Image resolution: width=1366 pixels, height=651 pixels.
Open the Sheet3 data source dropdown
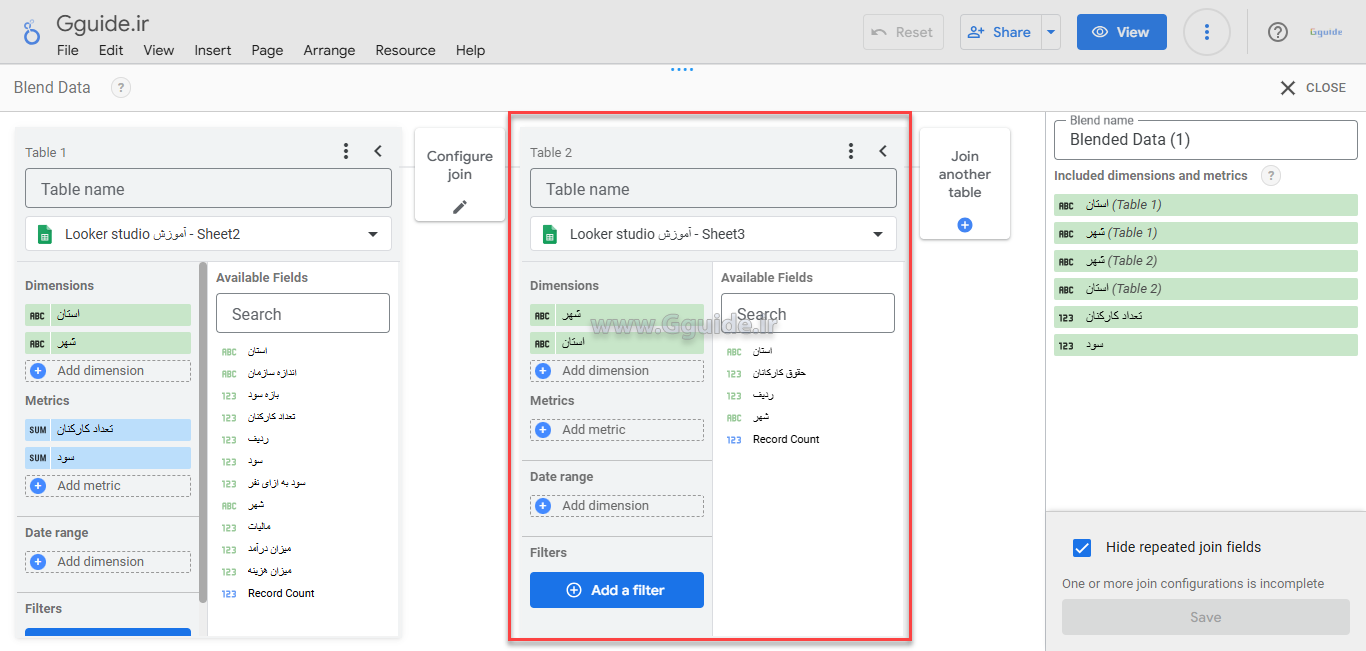878,234
